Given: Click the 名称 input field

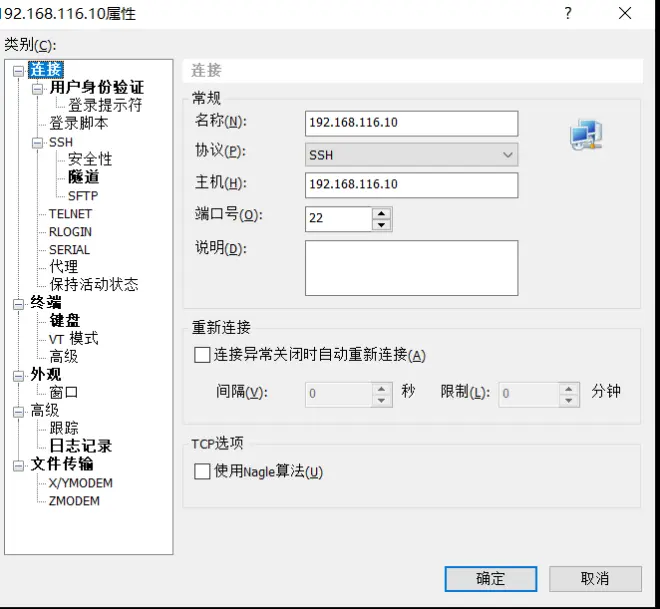Looking at the screenshot, I should tap(411, 123).
